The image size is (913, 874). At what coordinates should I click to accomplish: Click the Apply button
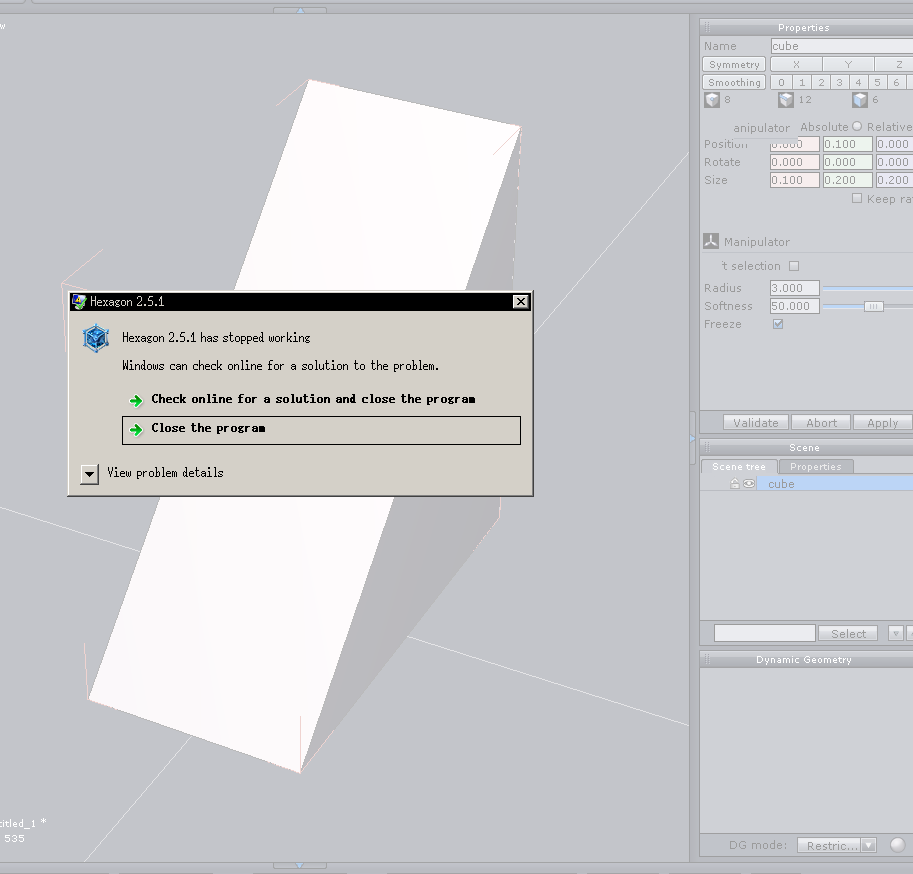(x=882, y=423)
